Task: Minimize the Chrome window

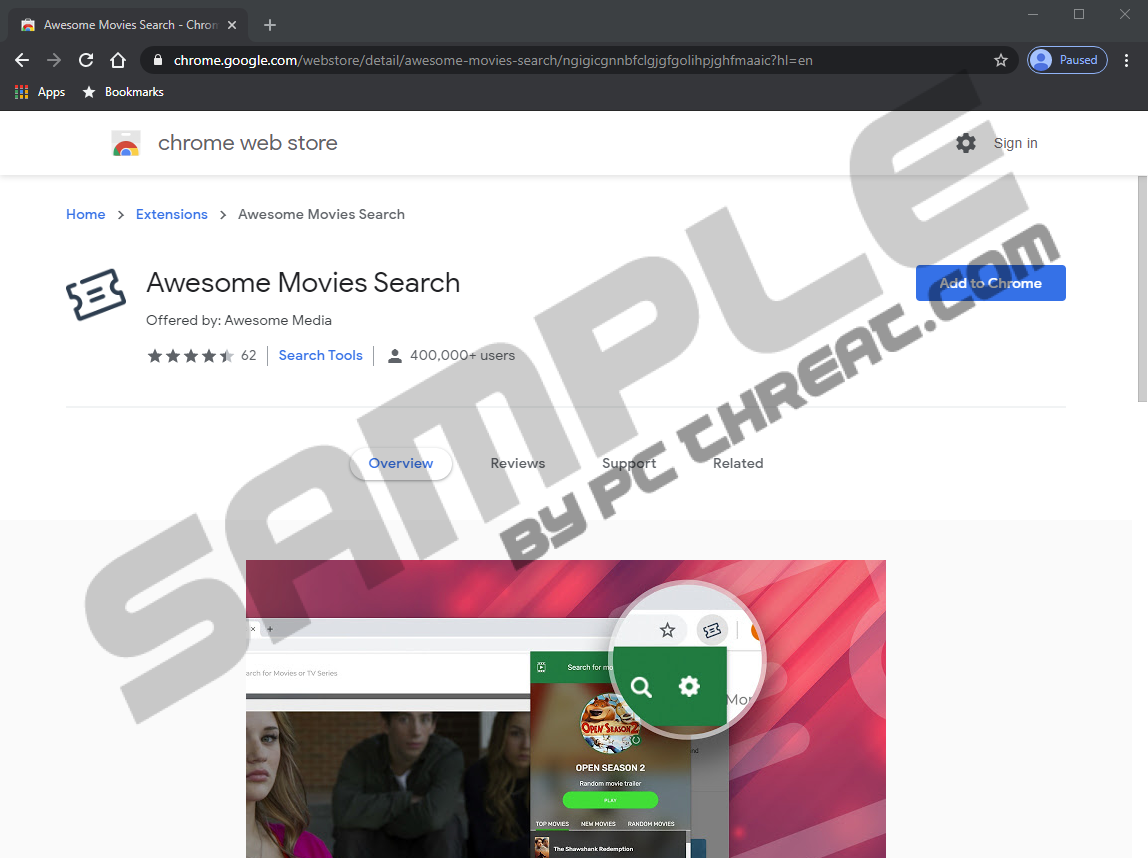Action: (1033, 15)
